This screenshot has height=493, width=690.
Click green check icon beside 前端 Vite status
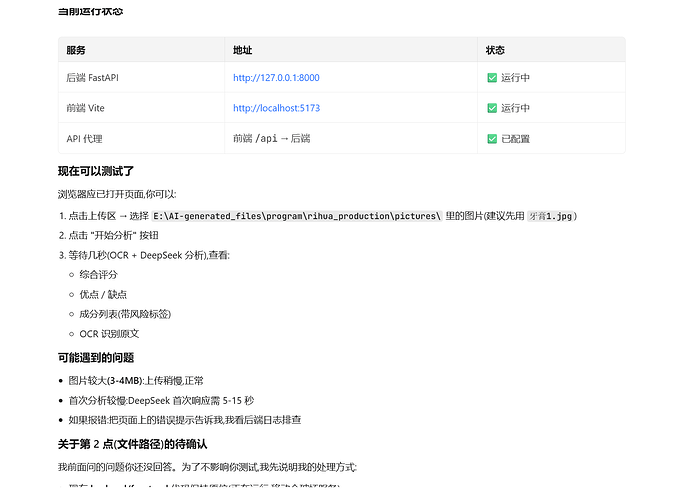492,108
